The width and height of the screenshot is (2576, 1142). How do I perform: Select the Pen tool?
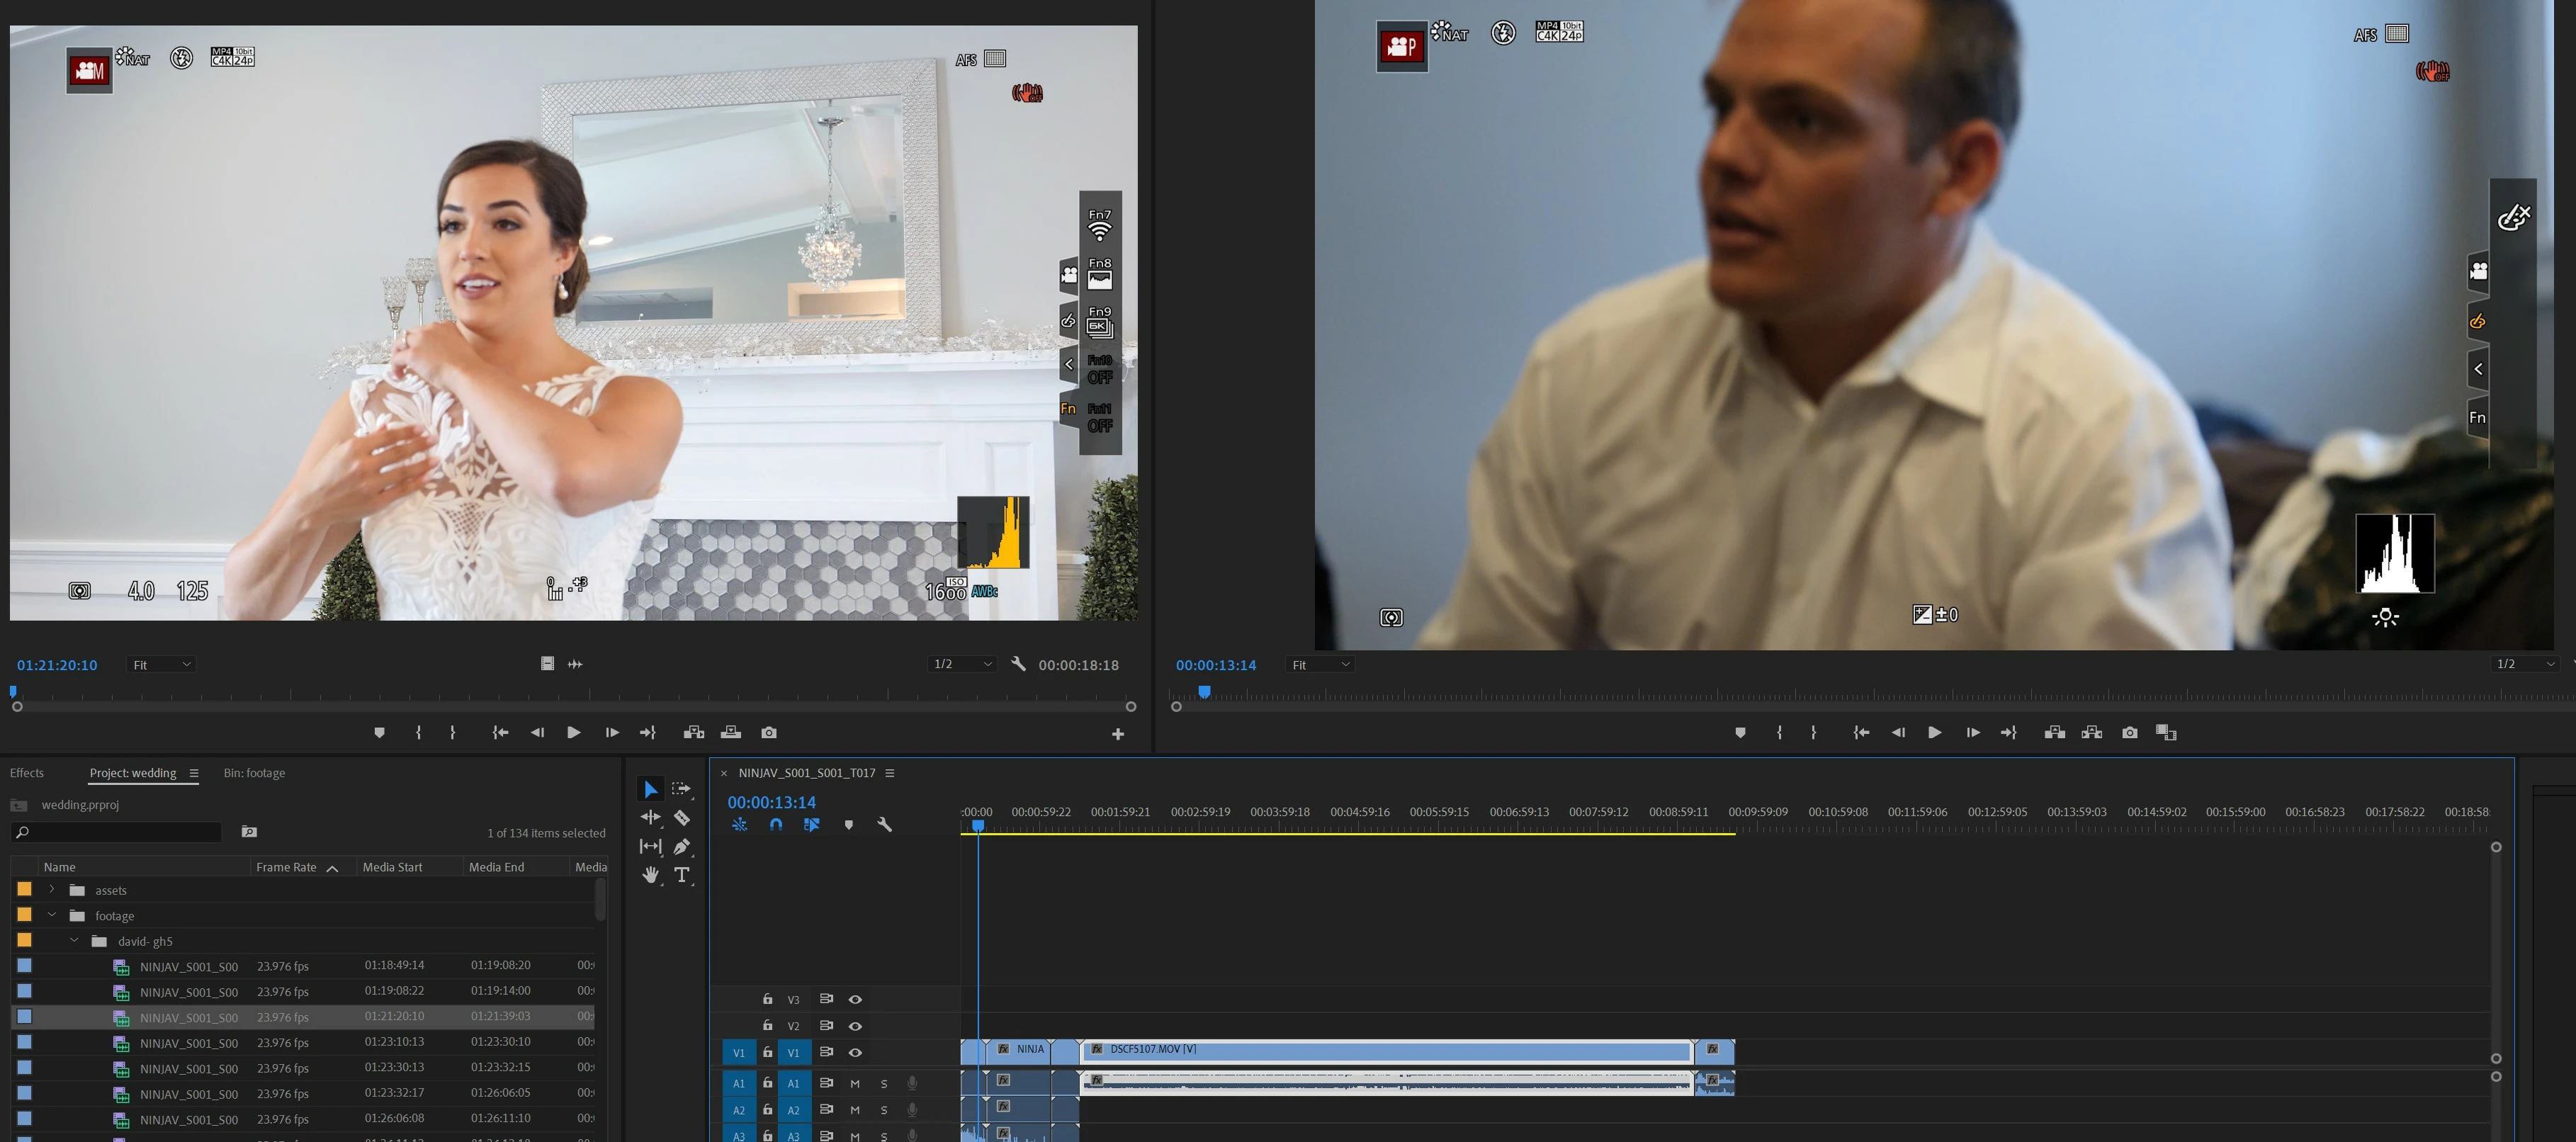point(682,846)
